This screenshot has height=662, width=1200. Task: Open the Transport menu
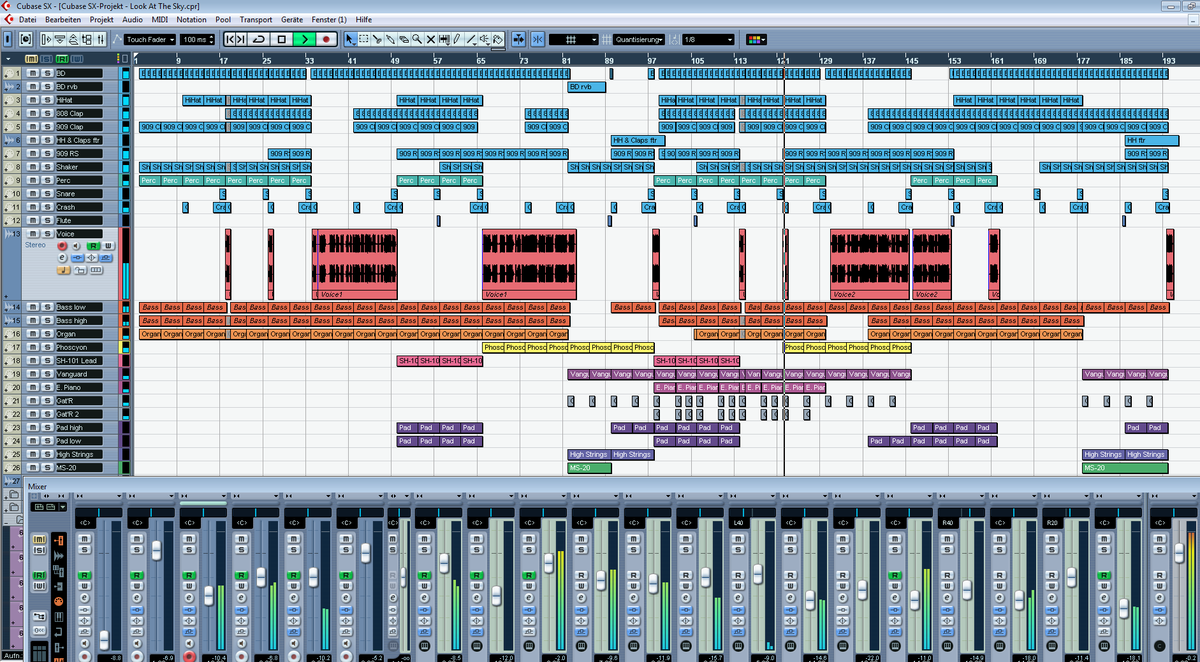click(x=256, y=19)
